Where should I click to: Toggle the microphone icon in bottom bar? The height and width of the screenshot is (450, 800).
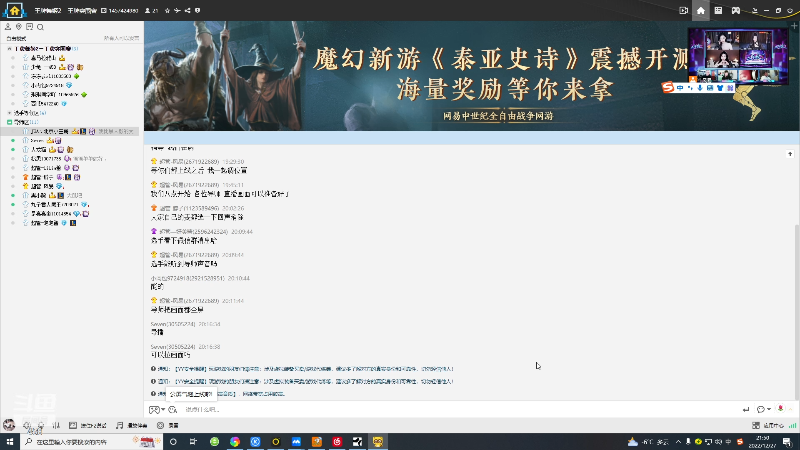click(x=41, y=425)
